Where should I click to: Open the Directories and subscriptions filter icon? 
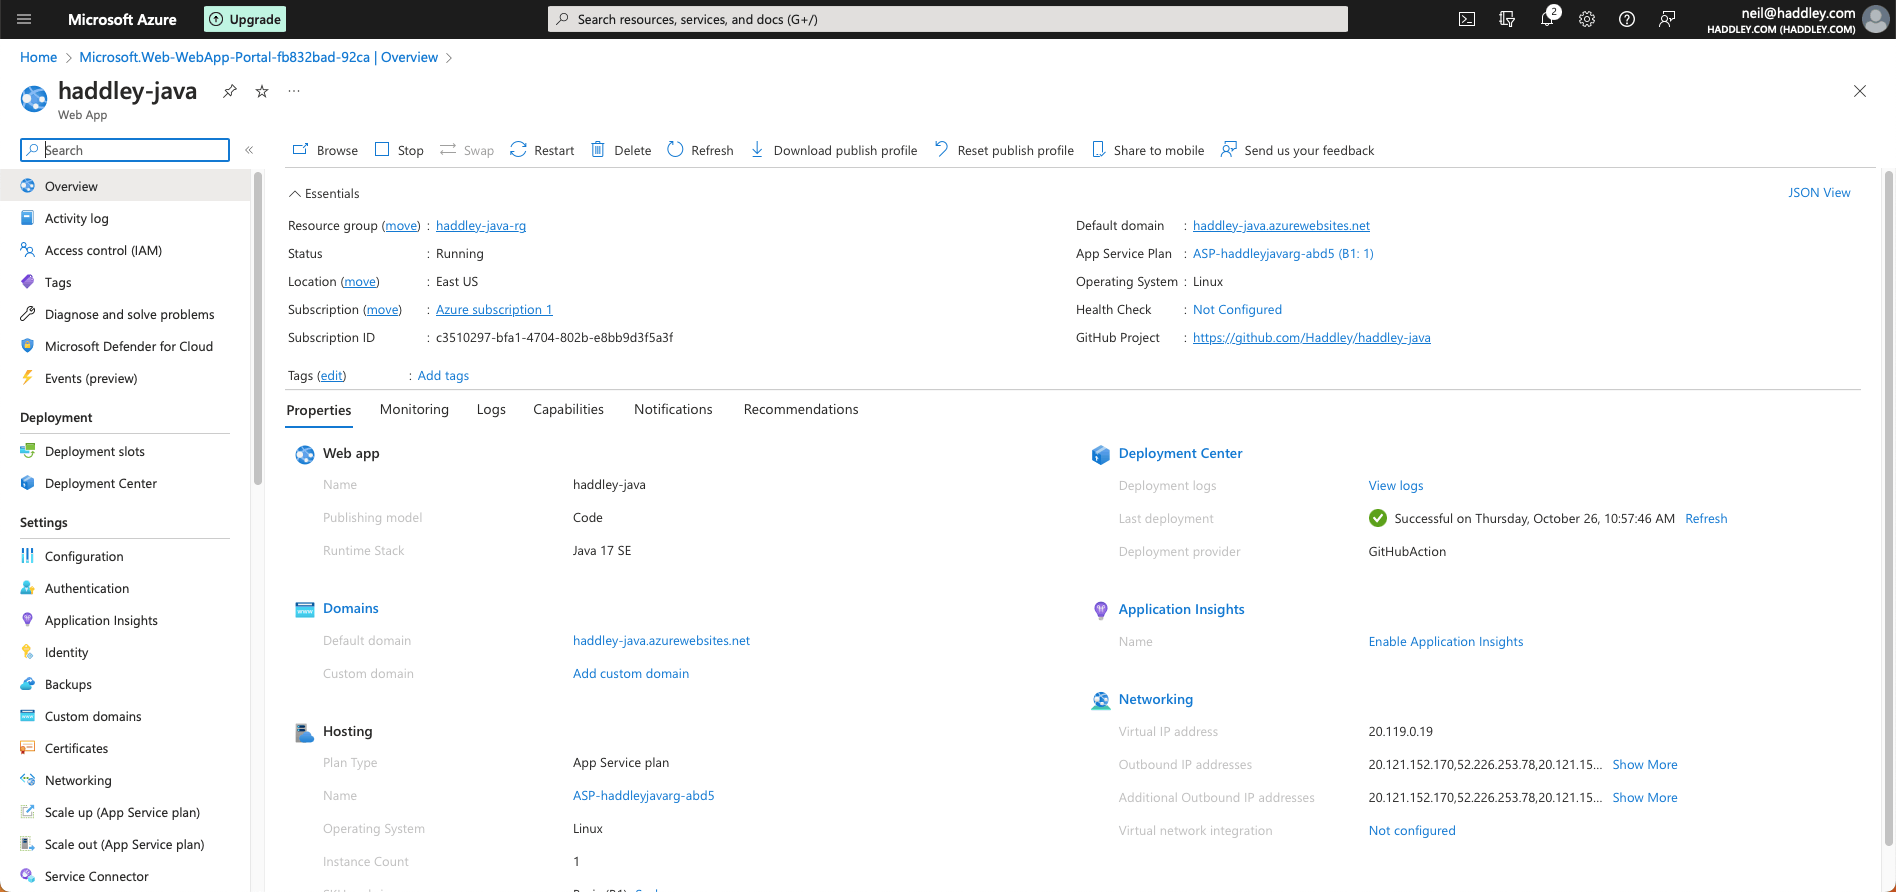tap(1507, 19)
